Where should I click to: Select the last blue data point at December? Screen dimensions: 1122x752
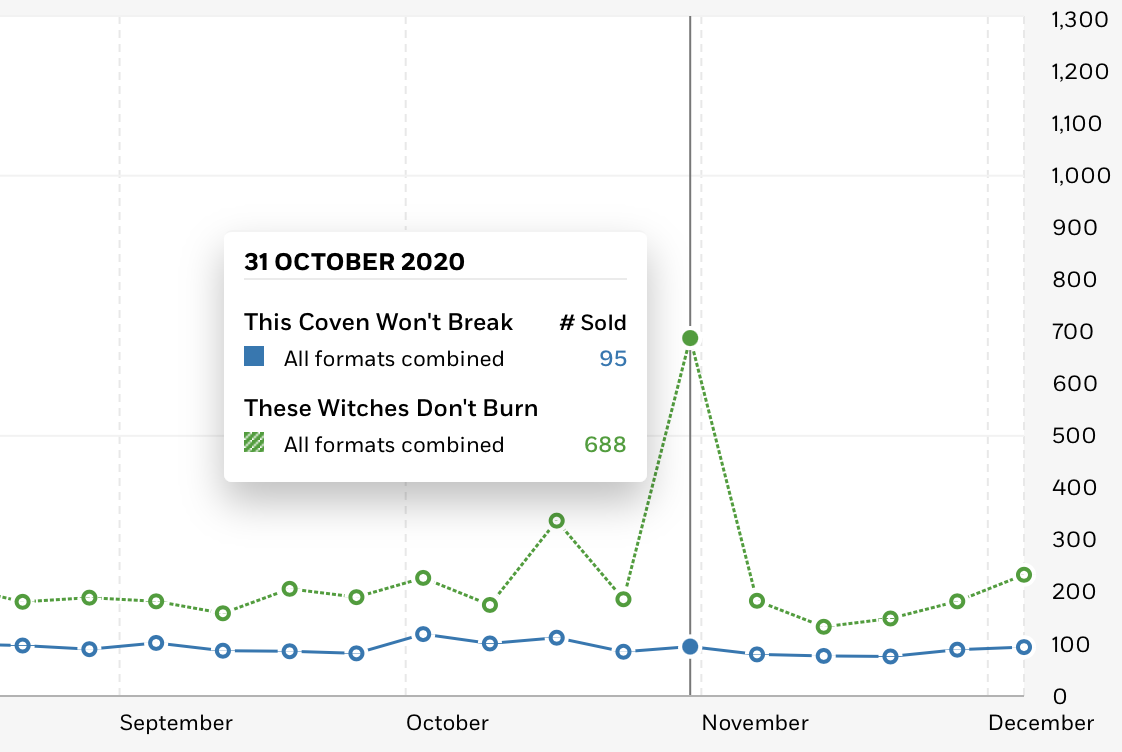point(1024,647)
